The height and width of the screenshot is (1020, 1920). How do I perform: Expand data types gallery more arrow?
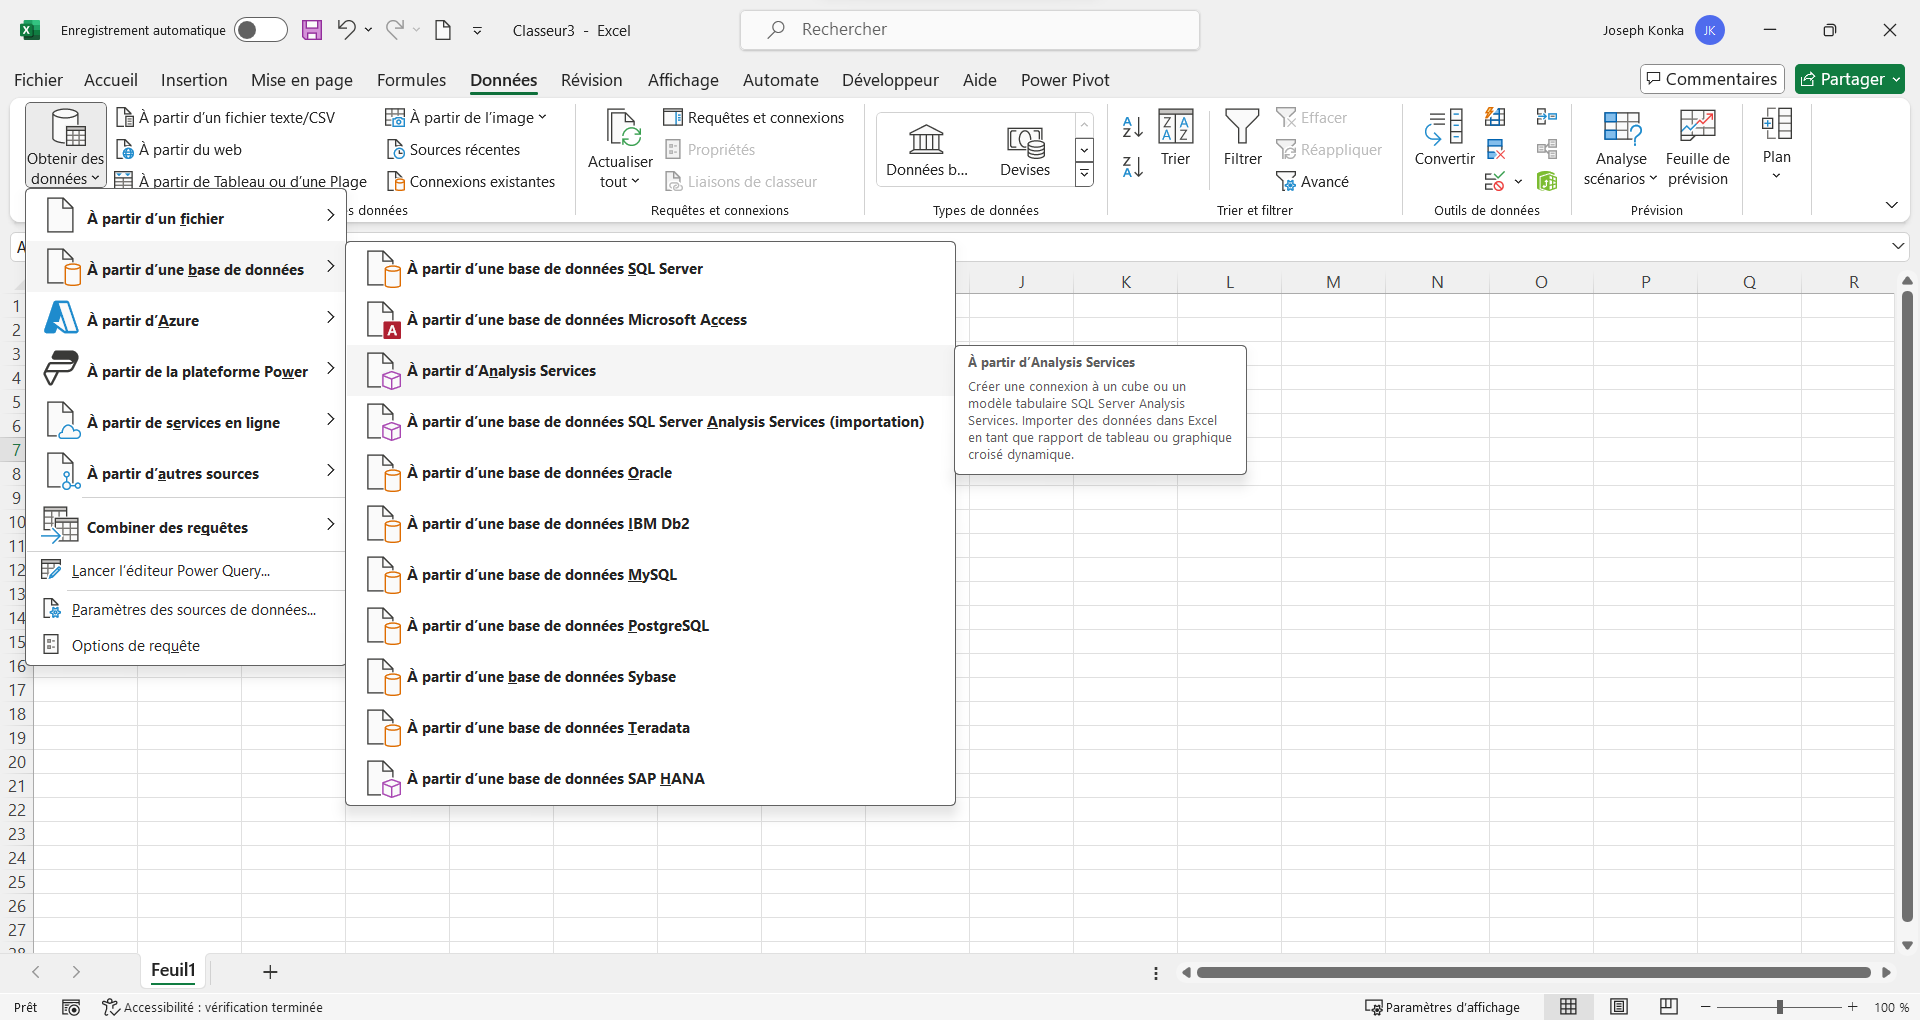(x=1084, y=175)
